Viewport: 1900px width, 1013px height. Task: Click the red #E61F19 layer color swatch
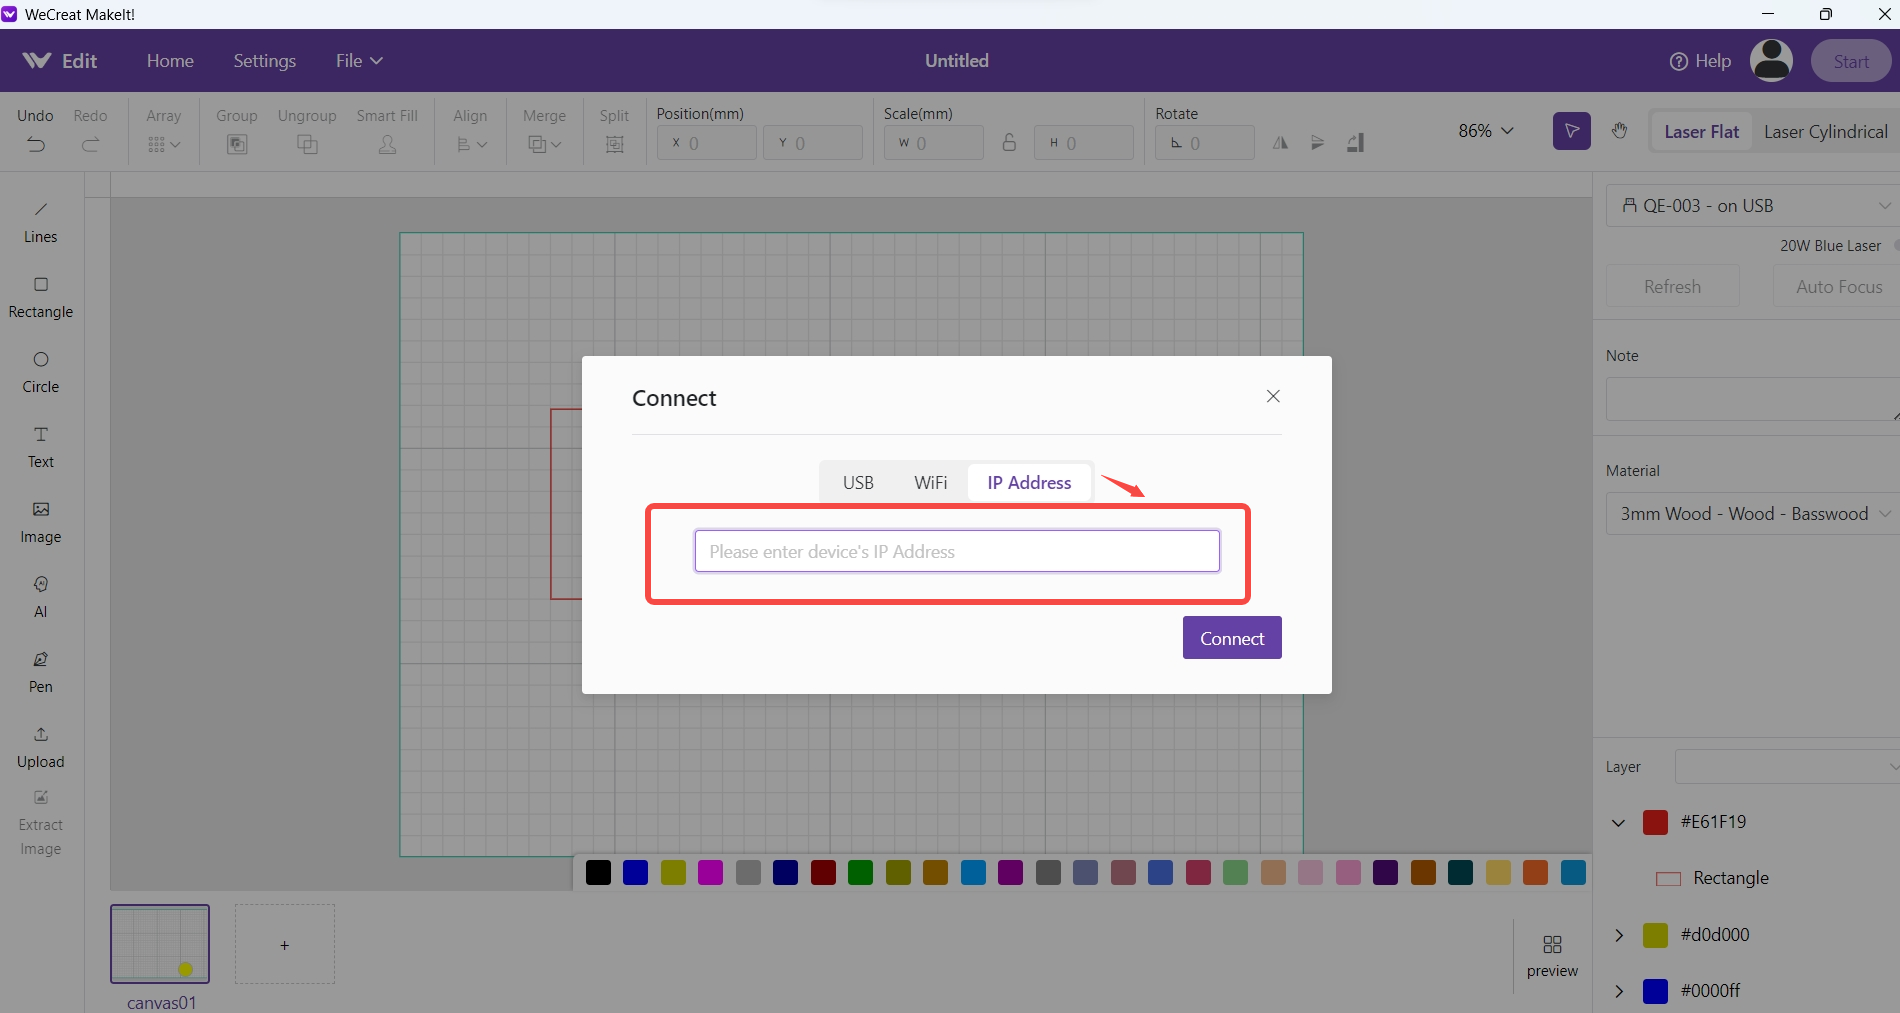[1656, 823]
